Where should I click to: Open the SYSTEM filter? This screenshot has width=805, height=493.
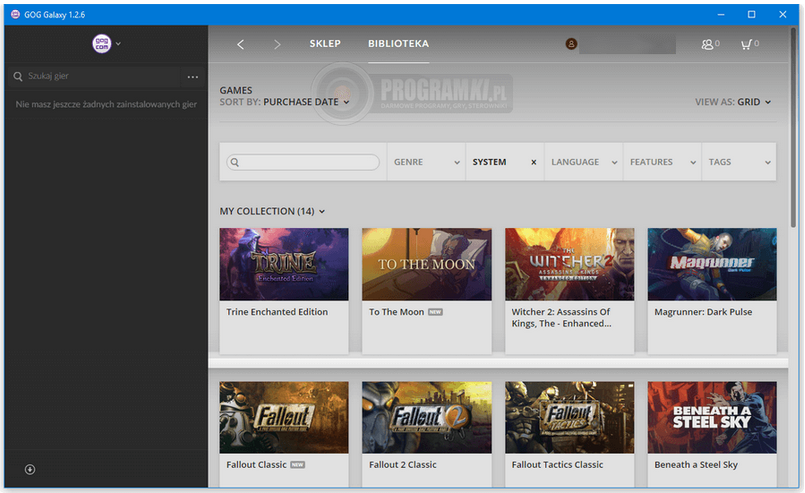[x=489, y=162]
